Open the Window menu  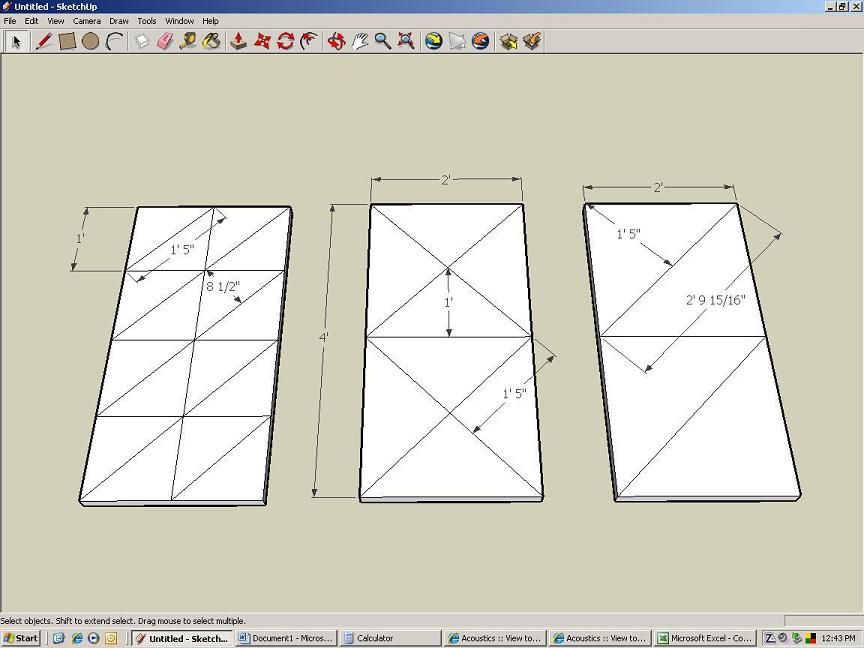point(179,20)
